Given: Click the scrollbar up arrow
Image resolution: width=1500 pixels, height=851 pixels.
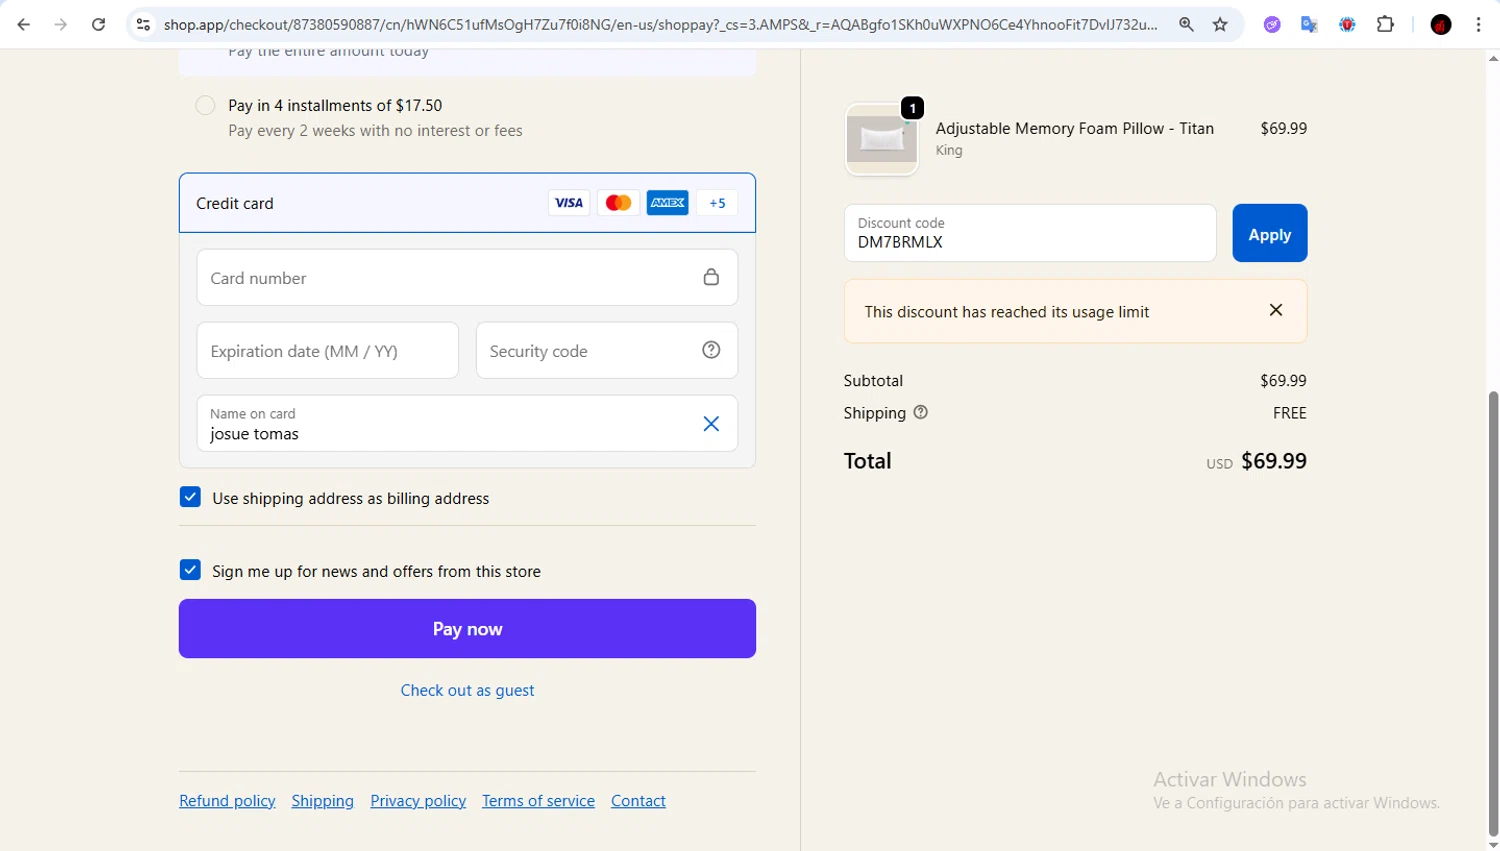Looking at the screenshot, I should 1493,58.
